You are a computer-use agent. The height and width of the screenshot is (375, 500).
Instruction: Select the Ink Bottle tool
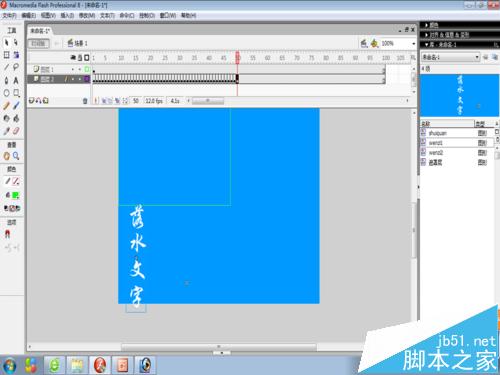click(x=6, y=118)
